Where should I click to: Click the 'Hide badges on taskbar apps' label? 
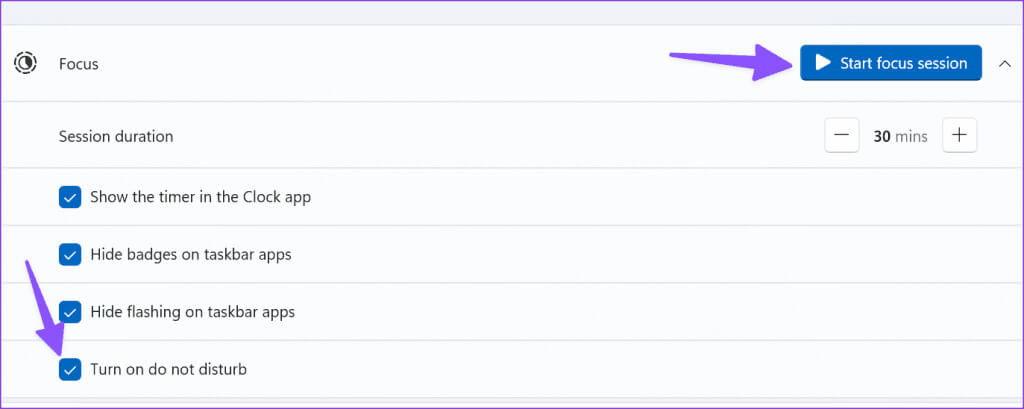click(191, 254)
